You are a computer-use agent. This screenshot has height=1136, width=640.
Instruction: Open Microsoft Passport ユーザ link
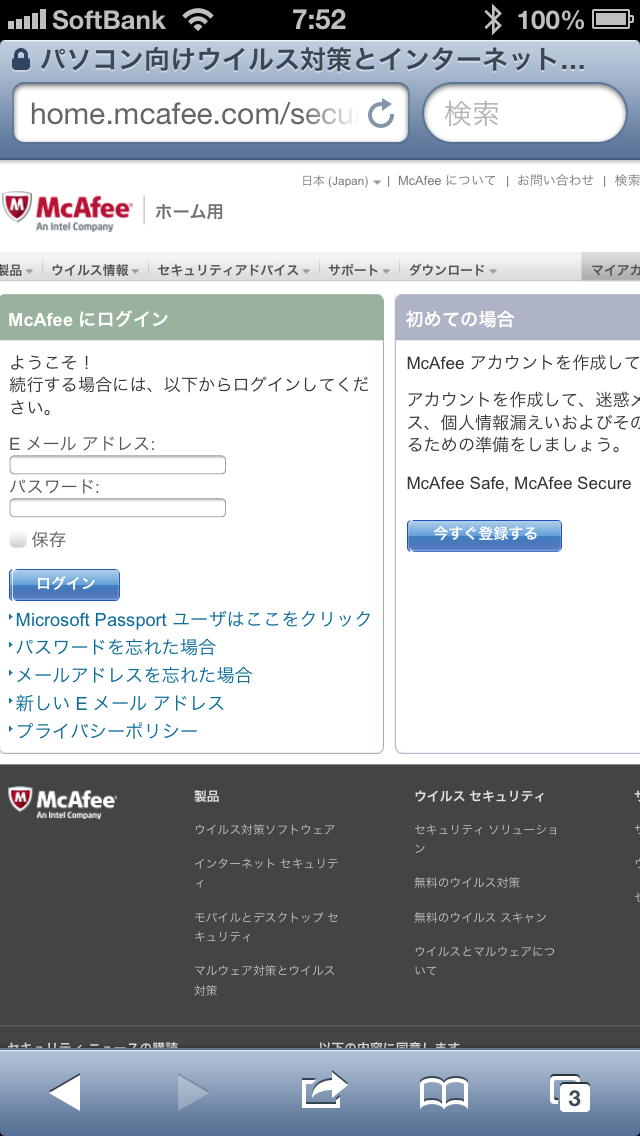[x=194, y=619]
